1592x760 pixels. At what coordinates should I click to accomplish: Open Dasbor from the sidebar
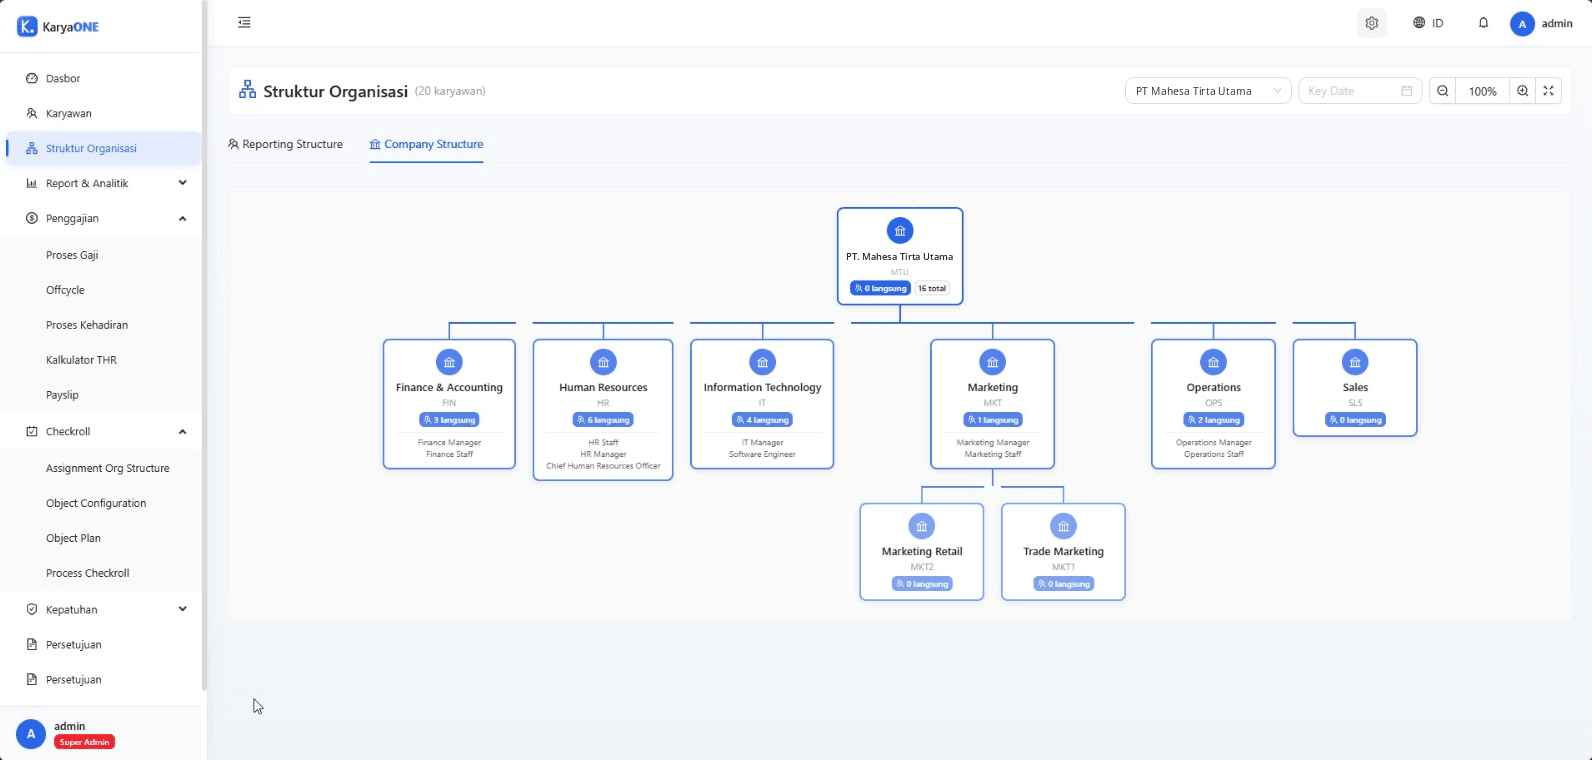point(103,78)
